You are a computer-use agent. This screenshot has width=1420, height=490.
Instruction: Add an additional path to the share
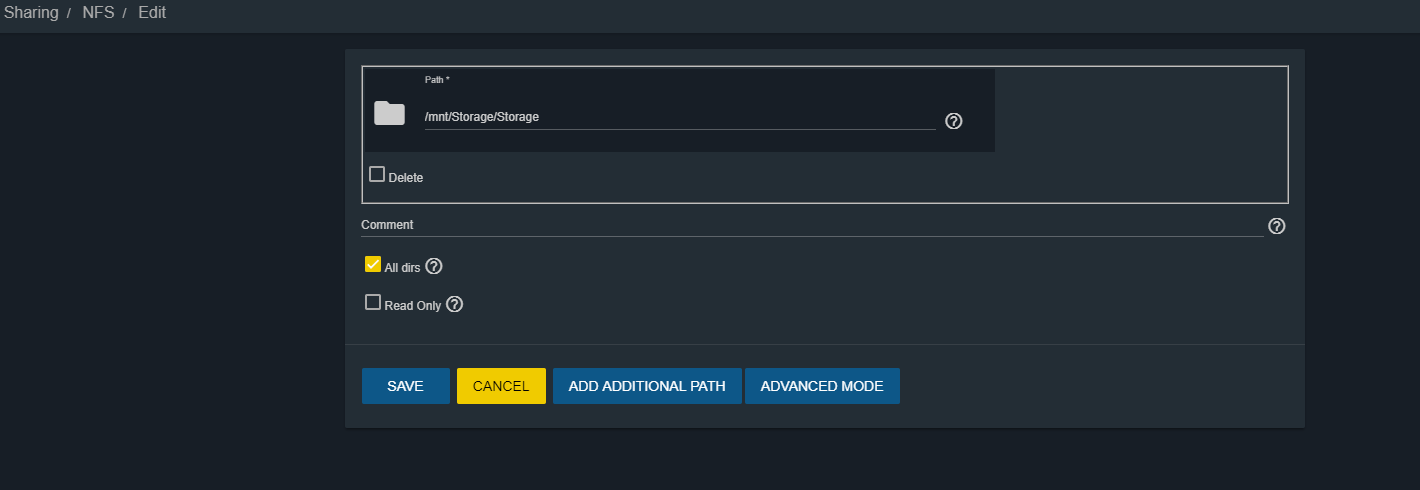[x=647, y=386]
